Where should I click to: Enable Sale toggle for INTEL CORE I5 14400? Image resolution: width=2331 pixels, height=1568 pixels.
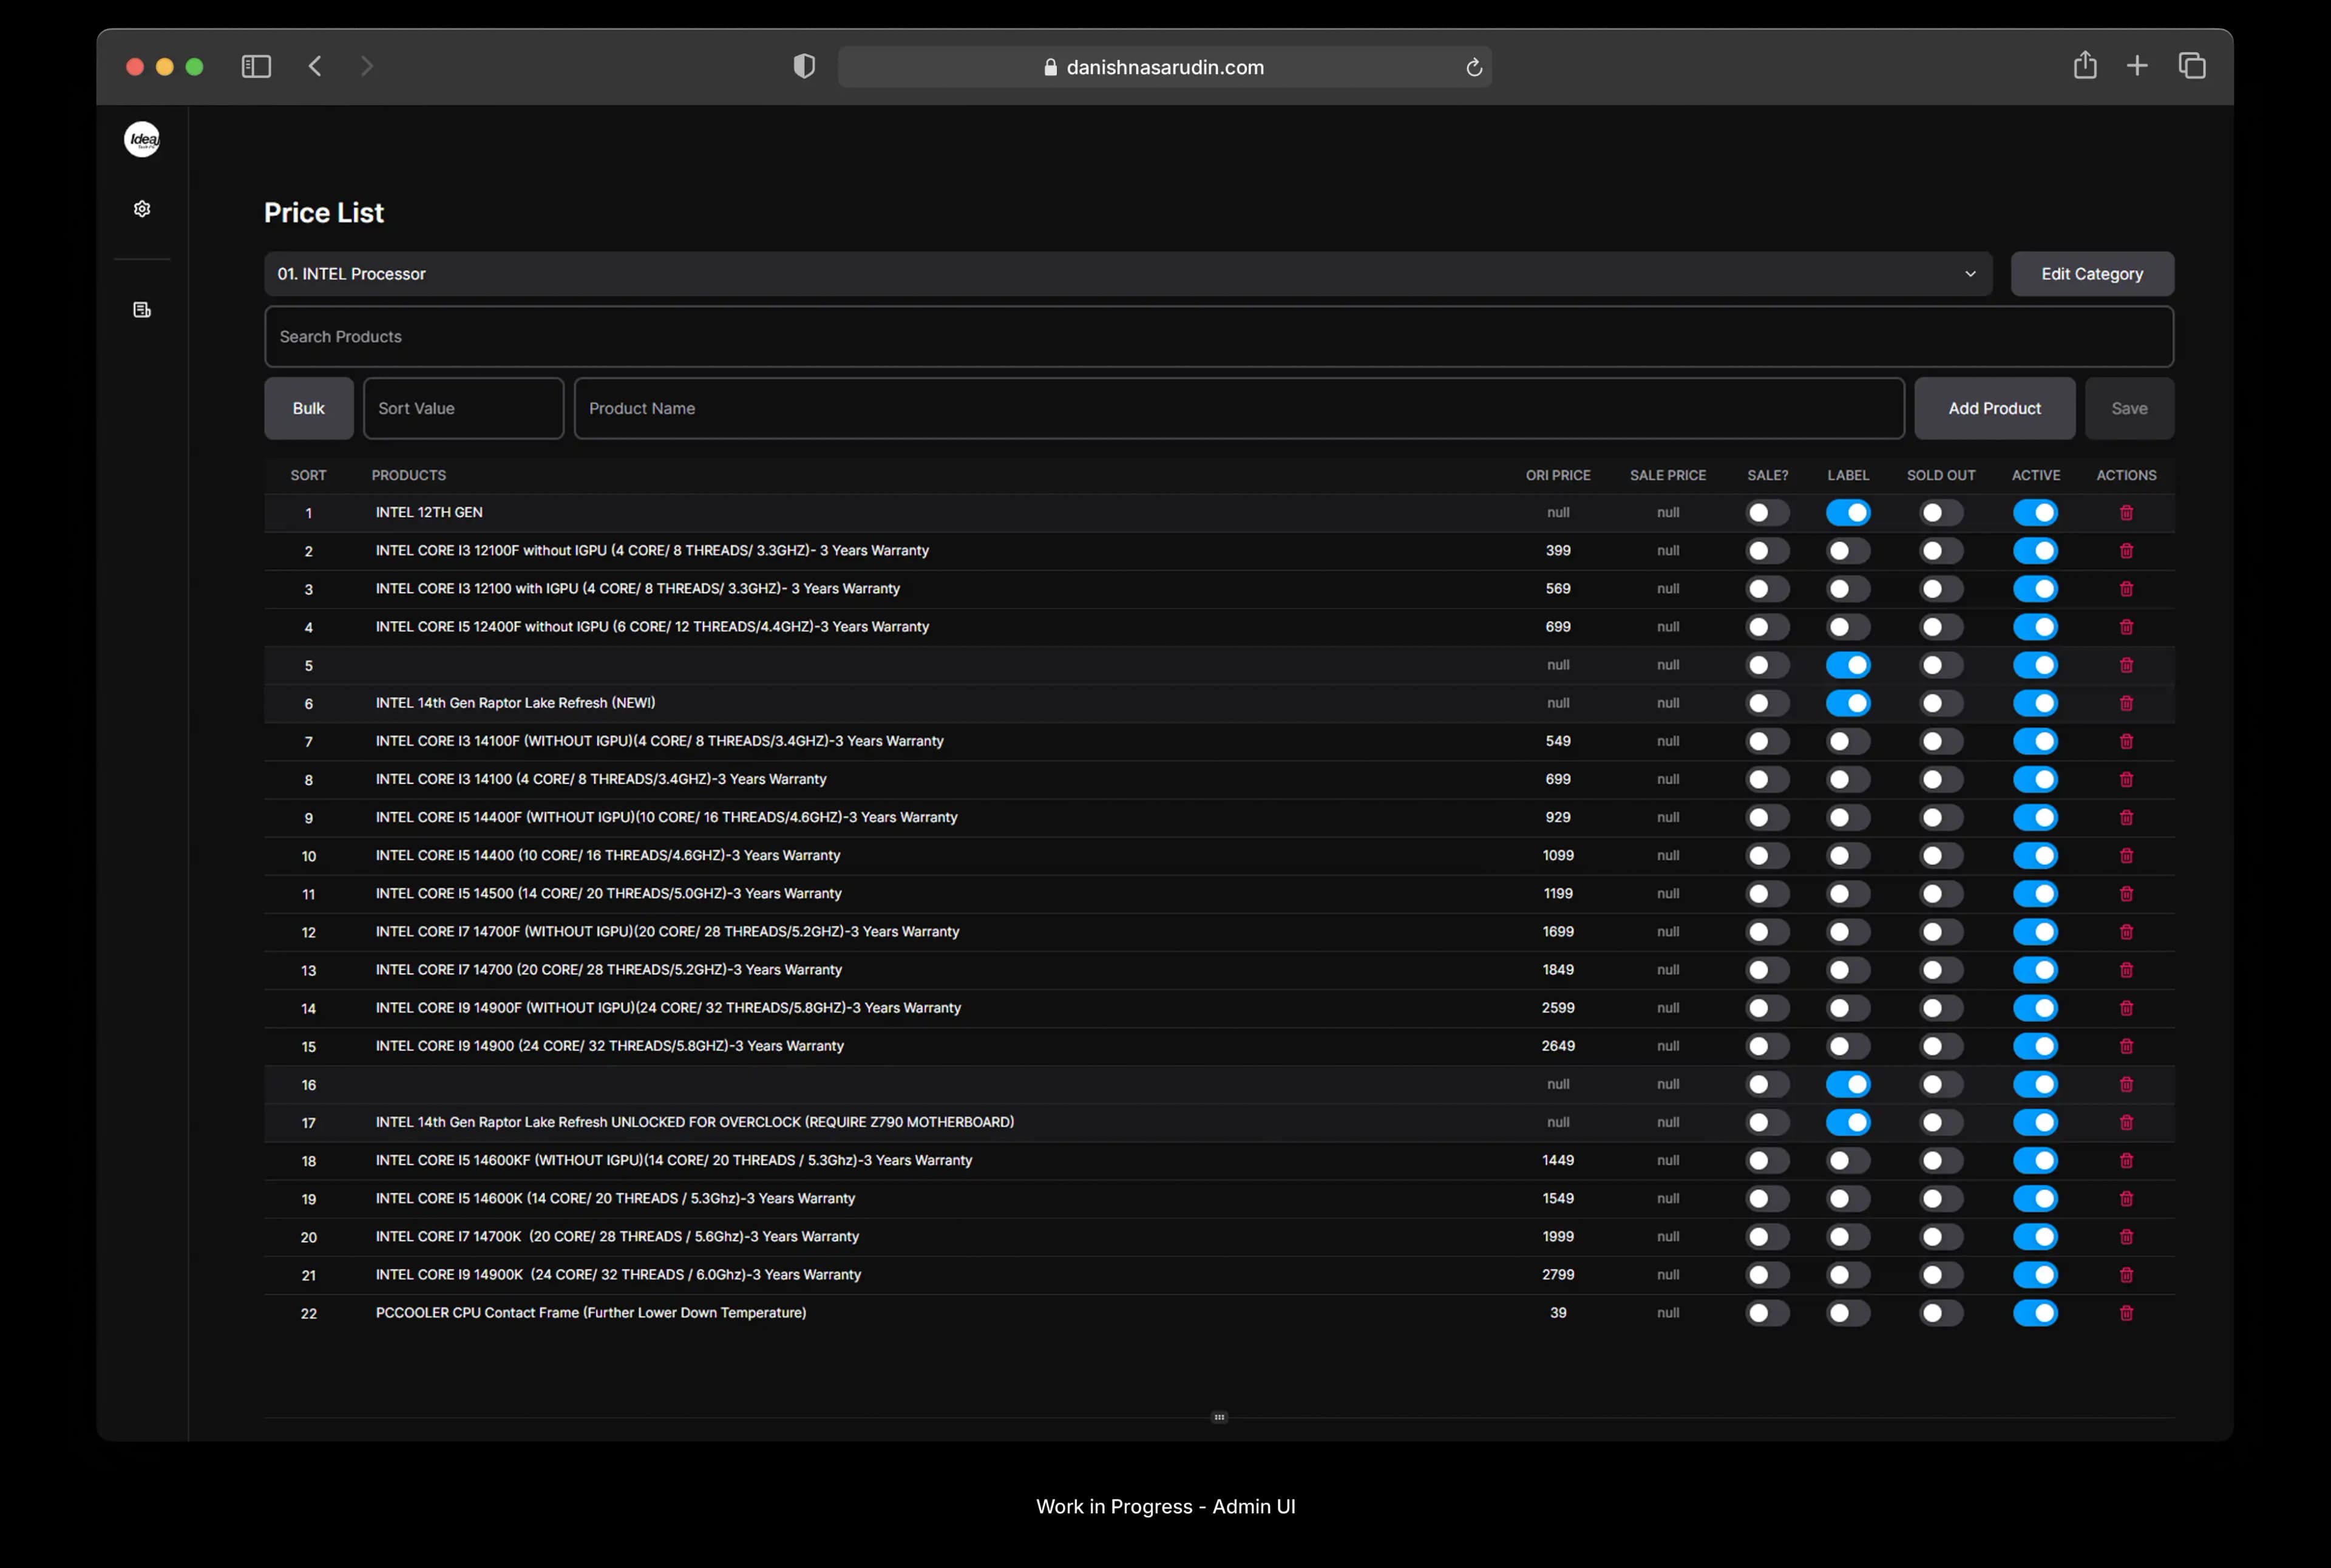(1767, 856)
